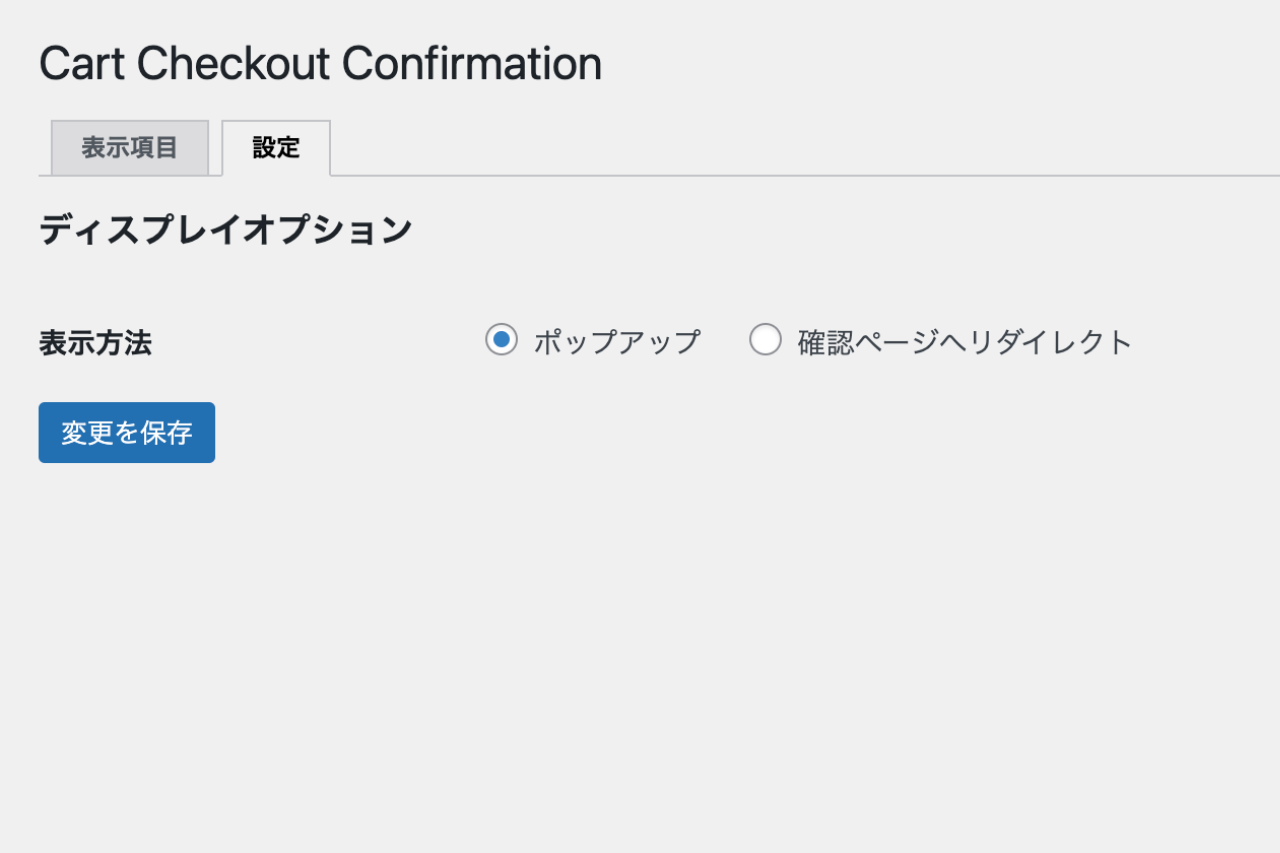The height and width of the screenshot is (853, 1280).
Task: Save changes with the blue 変更を保存 button
Action: click(127, 433)
